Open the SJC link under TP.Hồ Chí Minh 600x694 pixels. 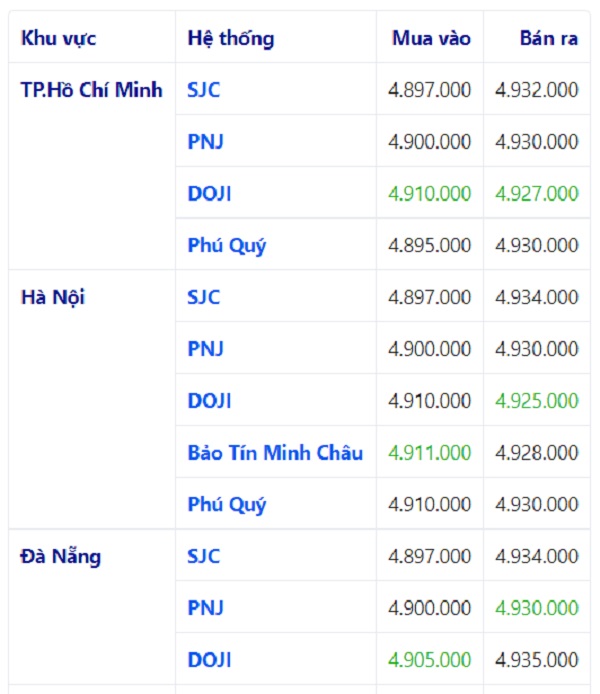point(204,90)
